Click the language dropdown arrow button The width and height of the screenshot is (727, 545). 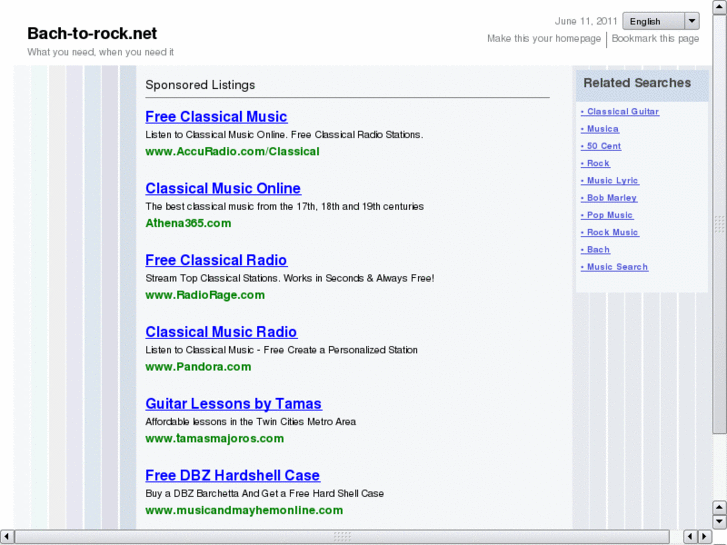point(692,21)
